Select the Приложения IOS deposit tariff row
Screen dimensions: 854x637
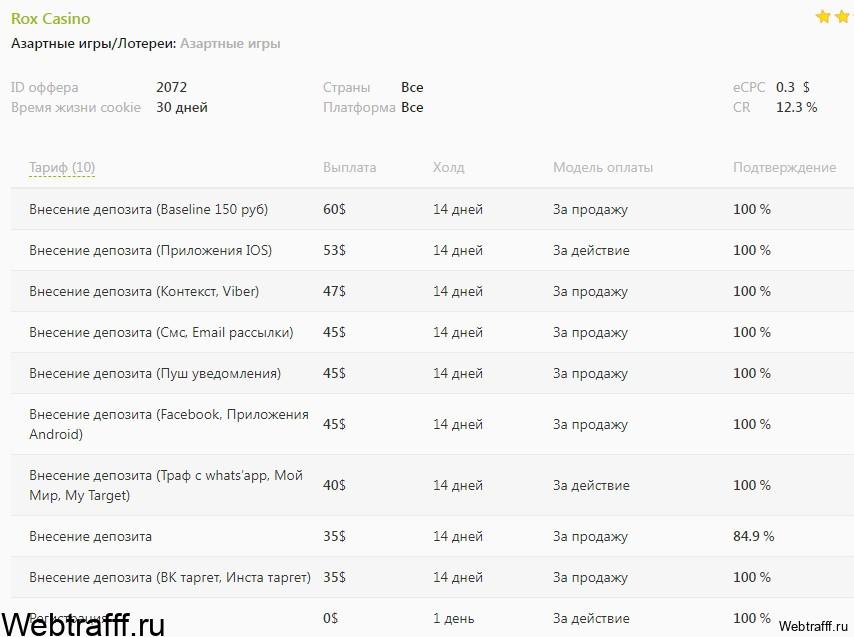[432, 250]
